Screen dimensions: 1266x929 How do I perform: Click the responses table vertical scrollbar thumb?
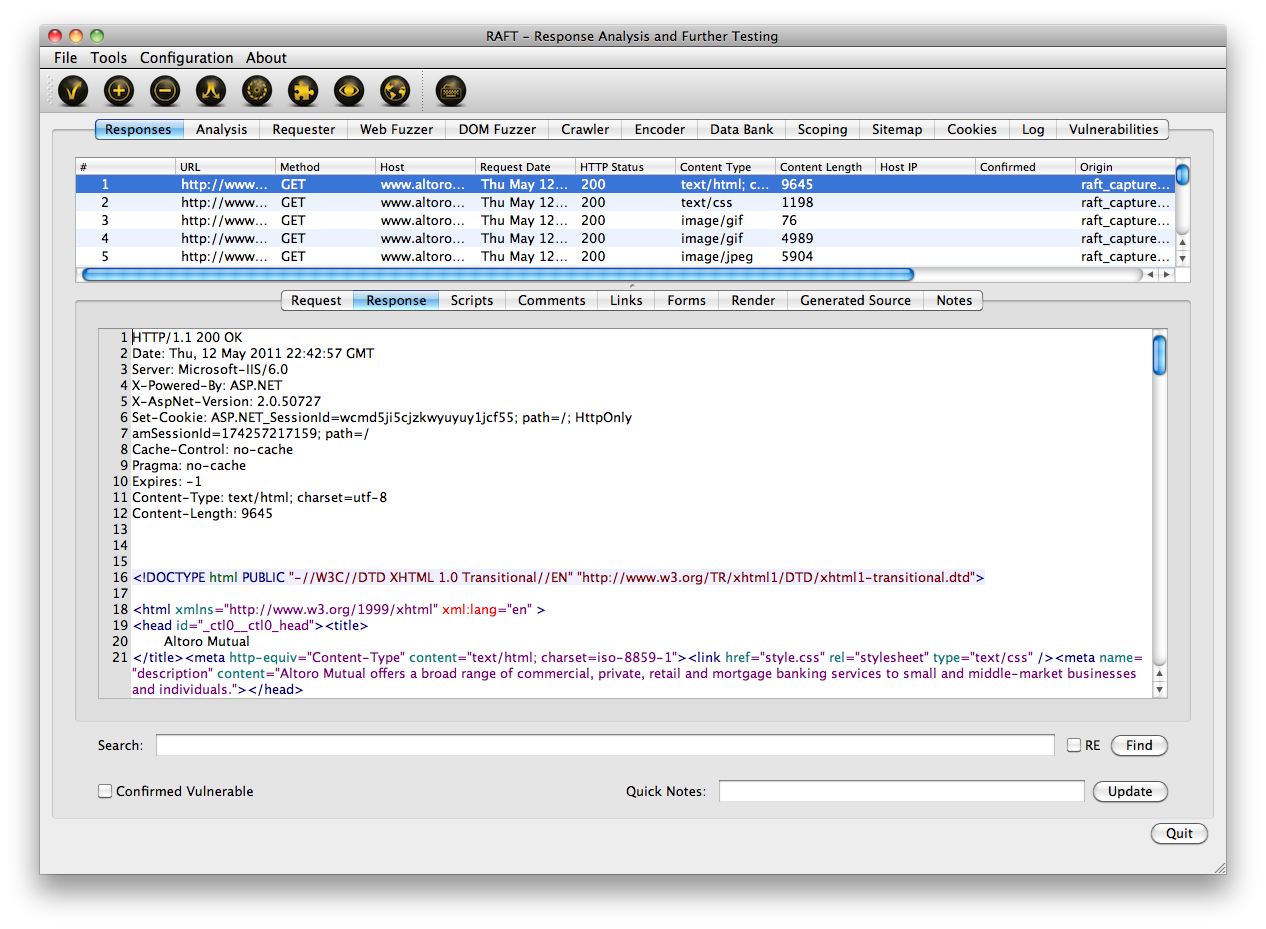(1182, 174)
